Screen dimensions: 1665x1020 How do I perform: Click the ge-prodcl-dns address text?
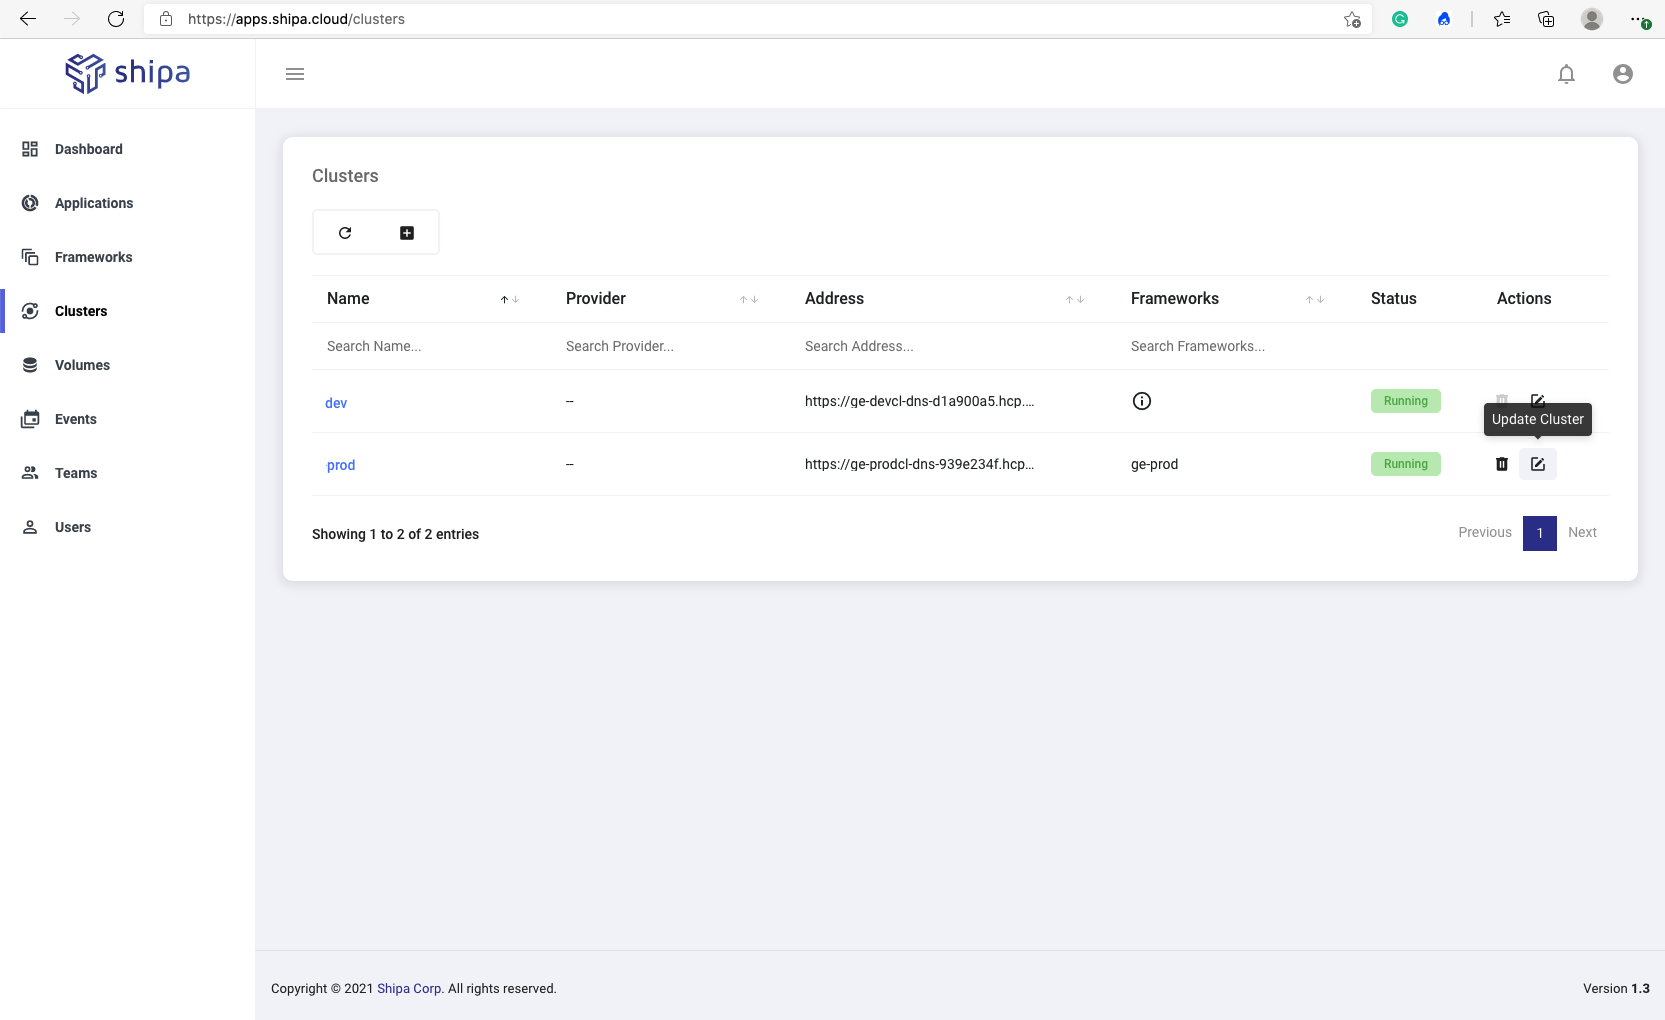coord(919,464)
